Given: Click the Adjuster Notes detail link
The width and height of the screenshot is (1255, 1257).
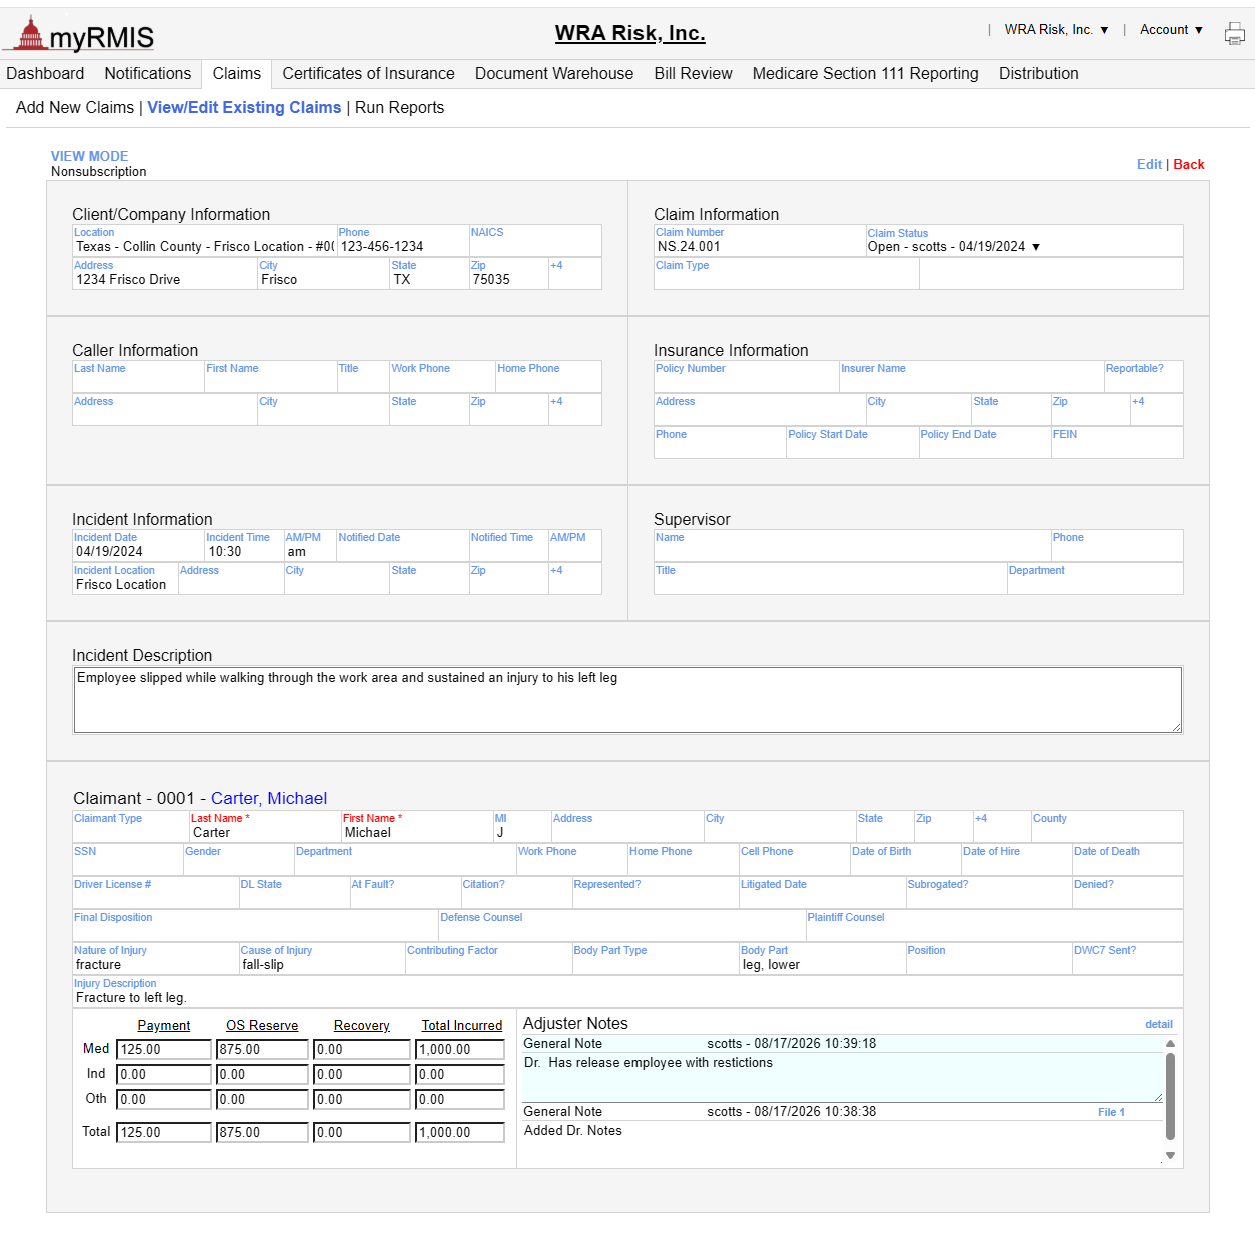Looking at the screenshot, I should click(x=1159, y=1025).
